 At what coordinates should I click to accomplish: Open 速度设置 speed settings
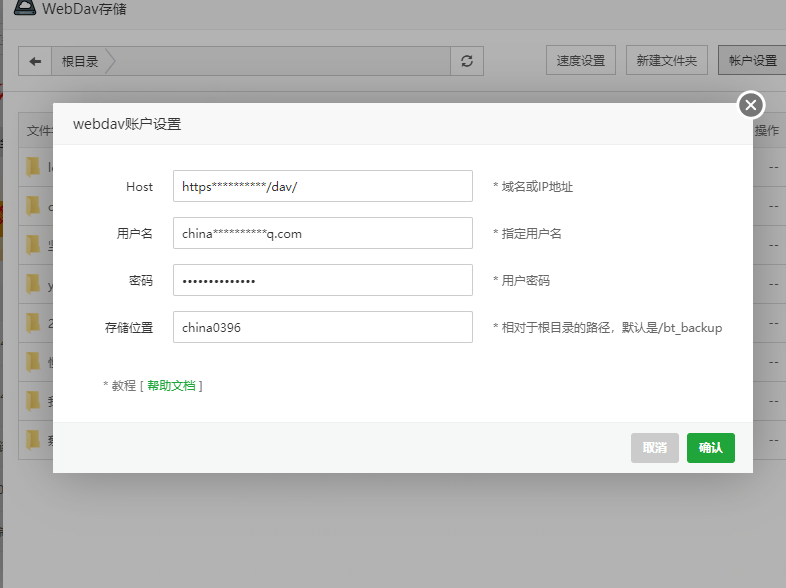coord(581,61)
